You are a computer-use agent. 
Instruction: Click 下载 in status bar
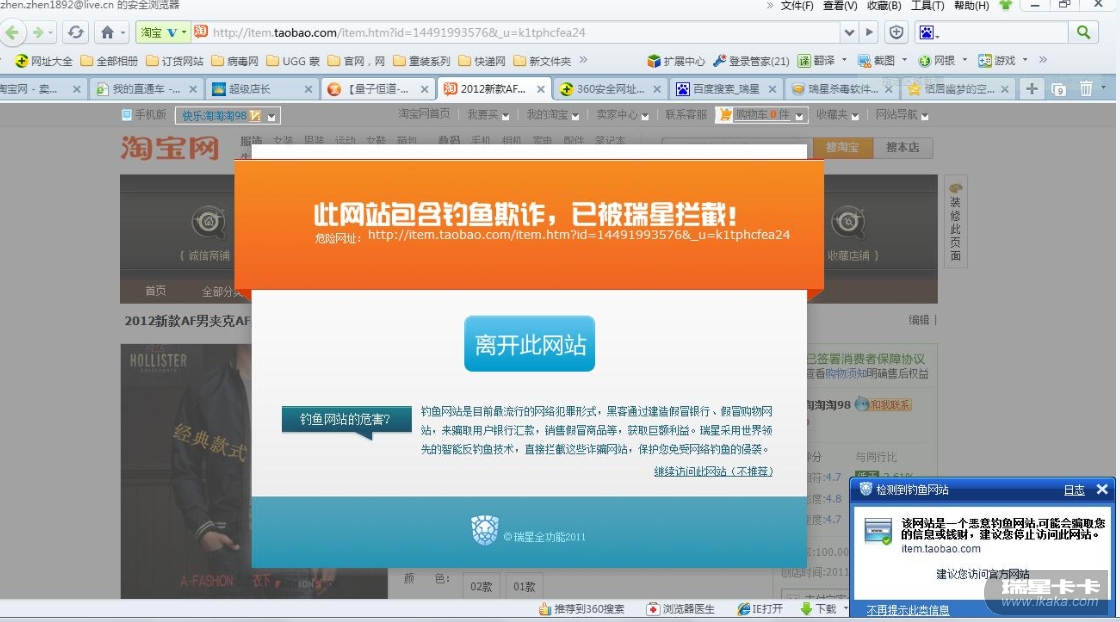819,608
